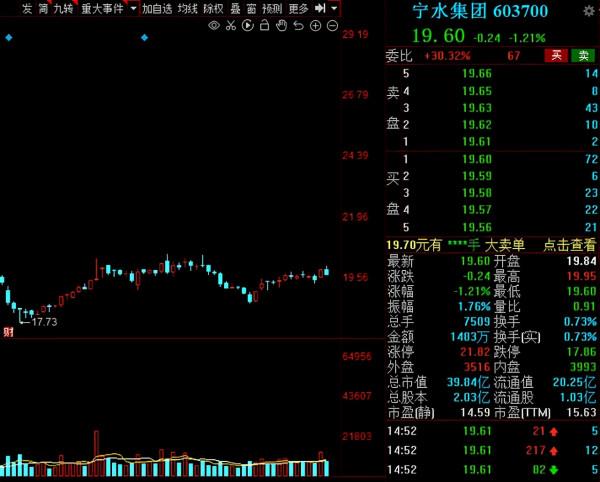Select the scissors cut tool icon
600x482 pixels.
[231, 25]
